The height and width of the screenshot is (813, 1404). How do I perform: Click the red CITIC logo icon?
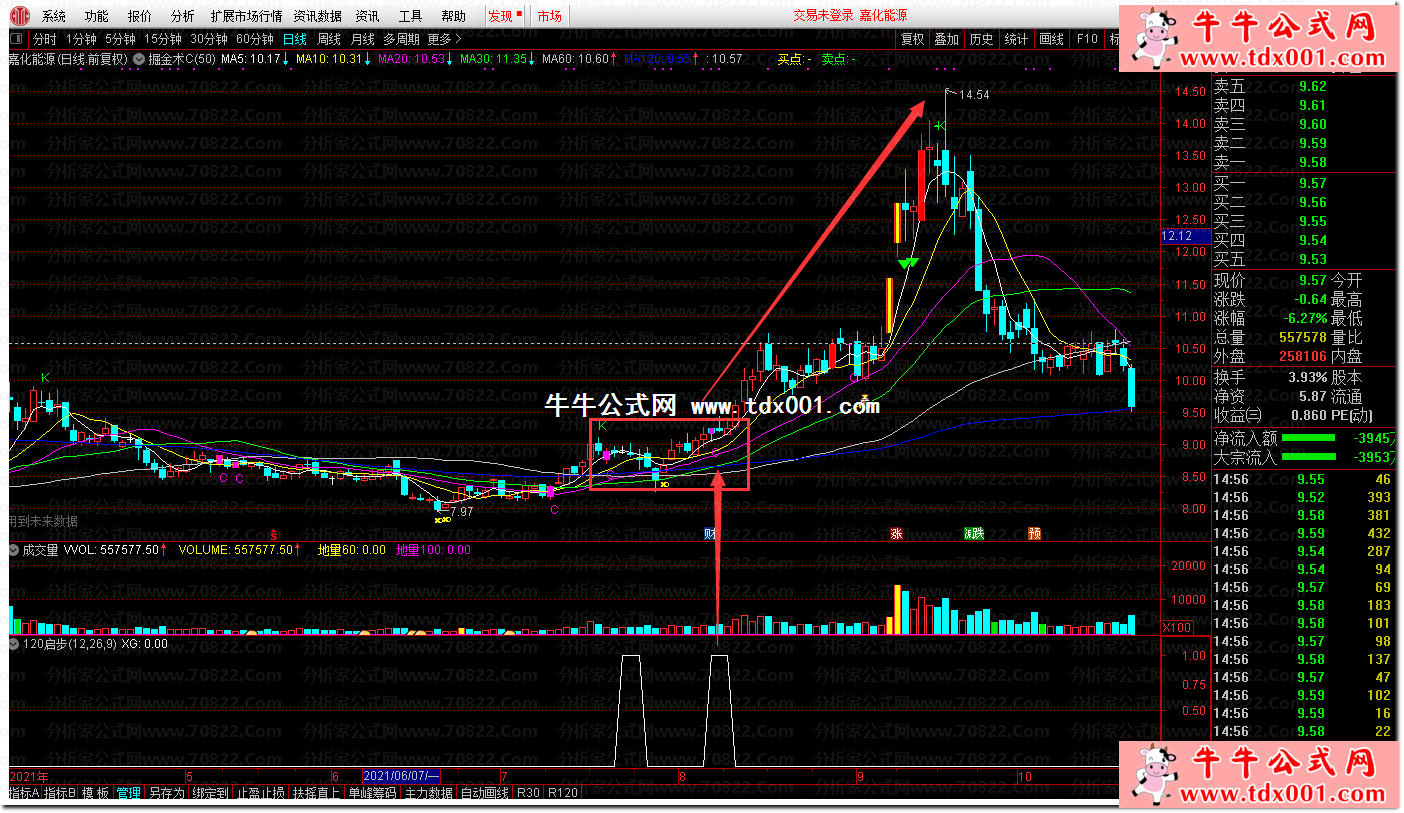19,16
